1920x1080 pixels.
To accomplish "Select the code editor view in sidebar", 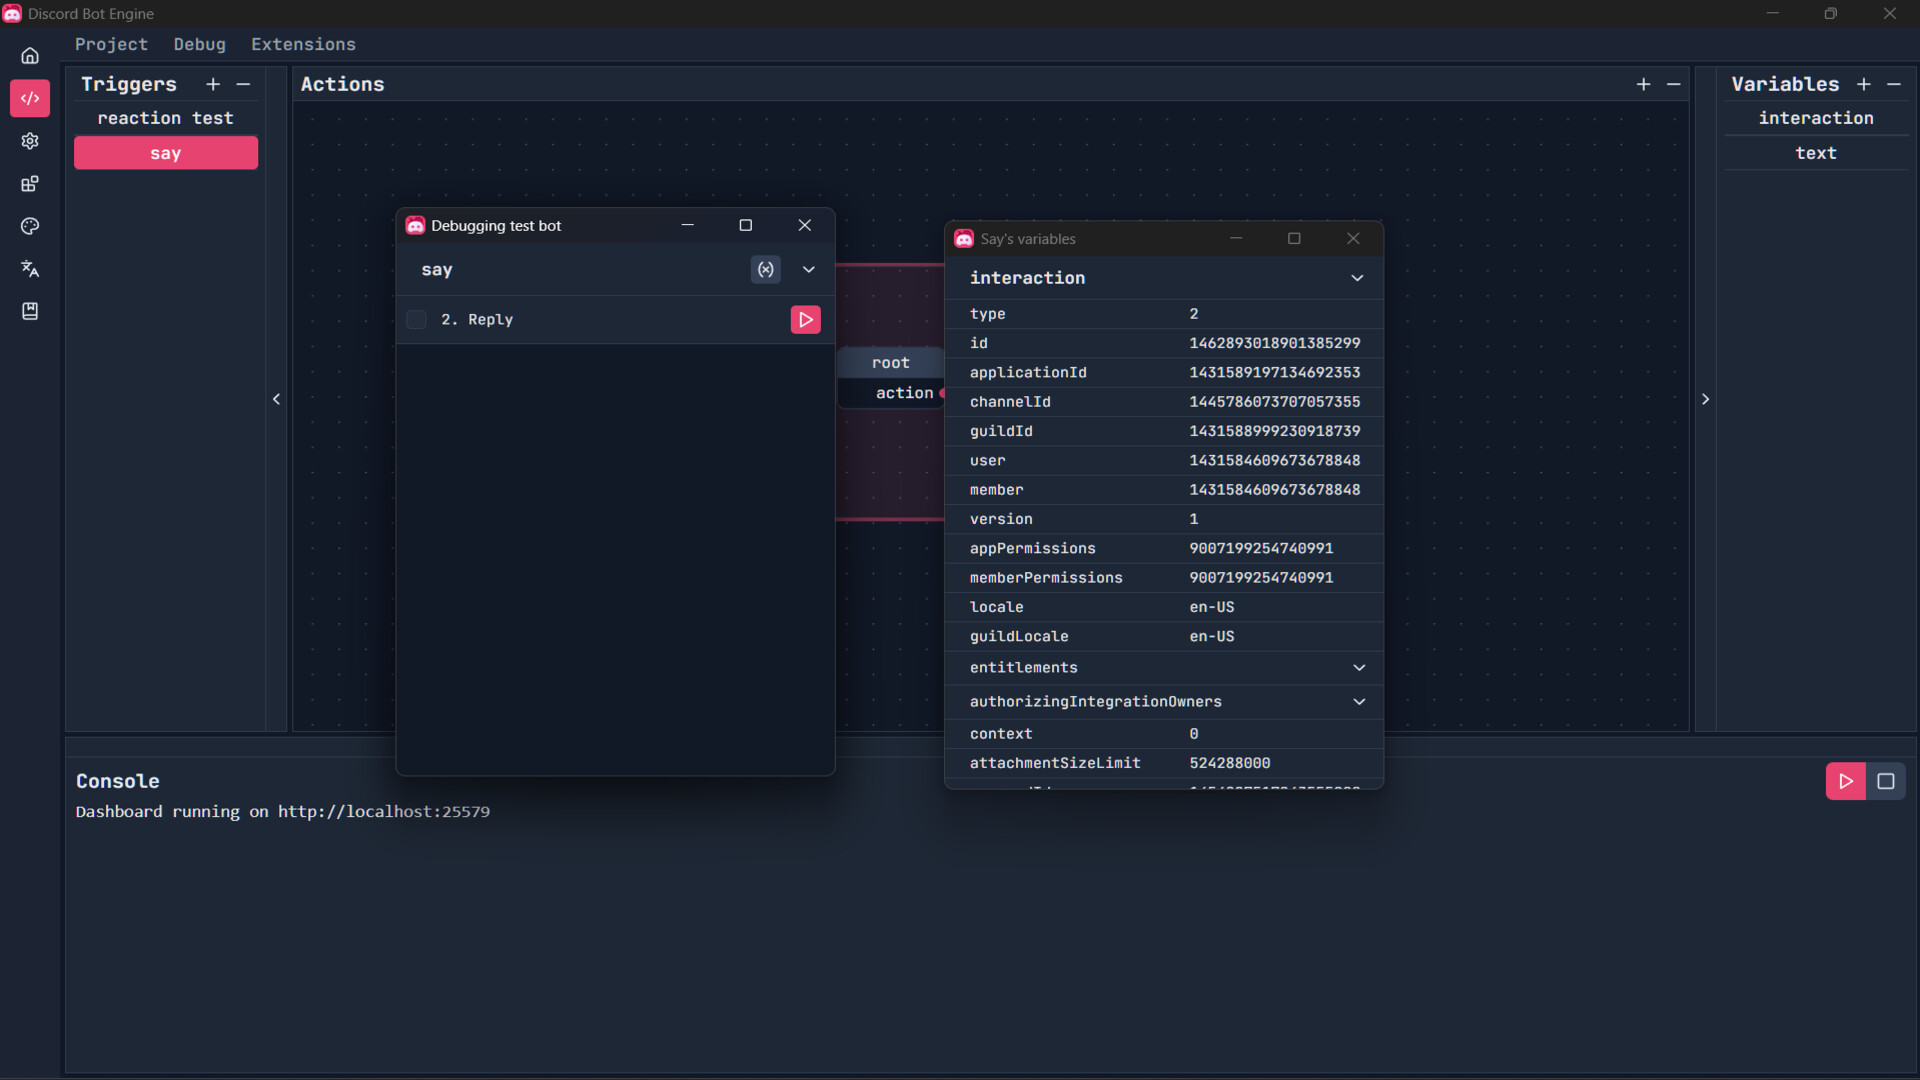I will 30,98.
